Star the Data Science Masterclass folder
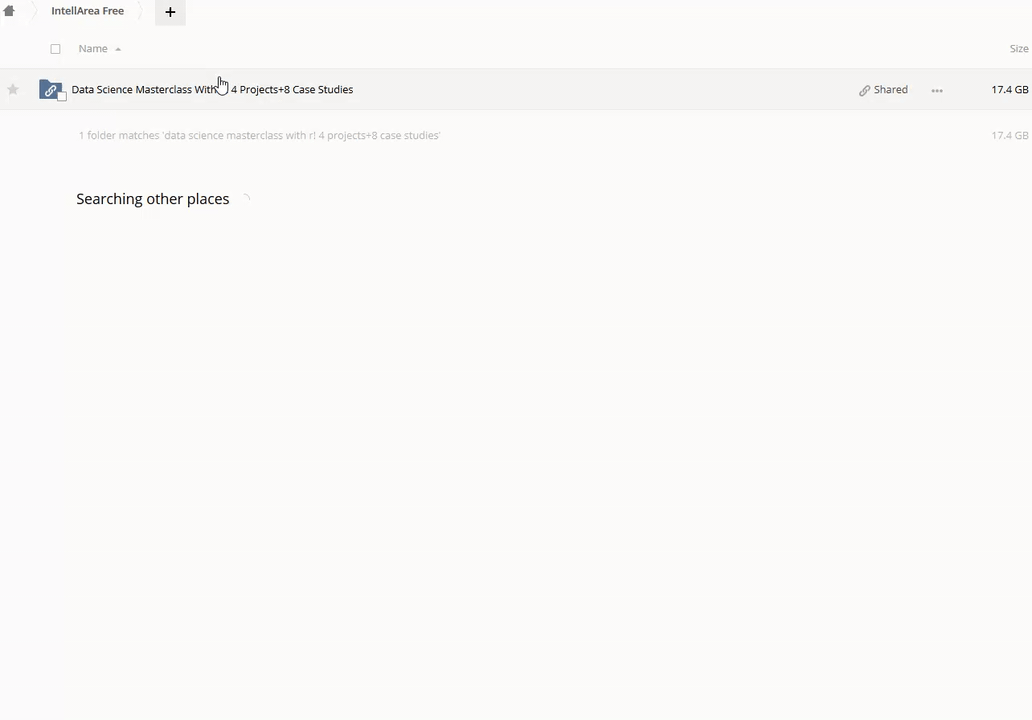The height and width of the screenshot is (720, 1032). click(x=13, y=89)
